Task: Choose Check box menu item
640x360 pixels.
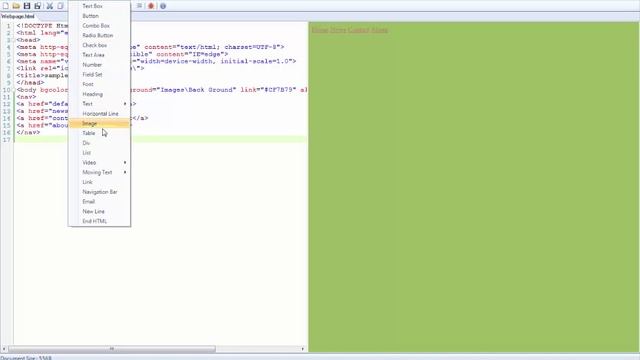Action: pyautogui.click(x=100, y=45)
